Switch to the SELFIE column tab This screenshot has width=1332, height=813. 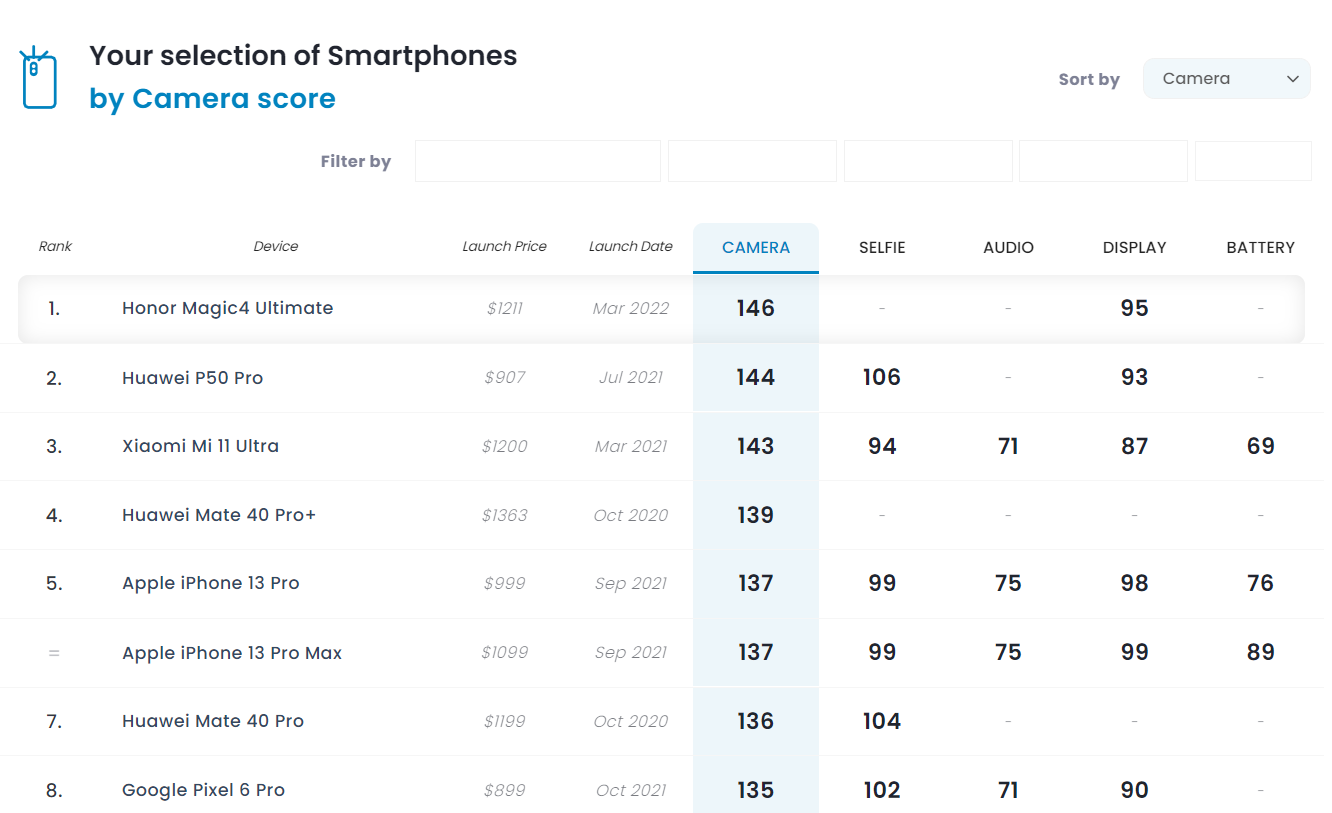point(881,248)
